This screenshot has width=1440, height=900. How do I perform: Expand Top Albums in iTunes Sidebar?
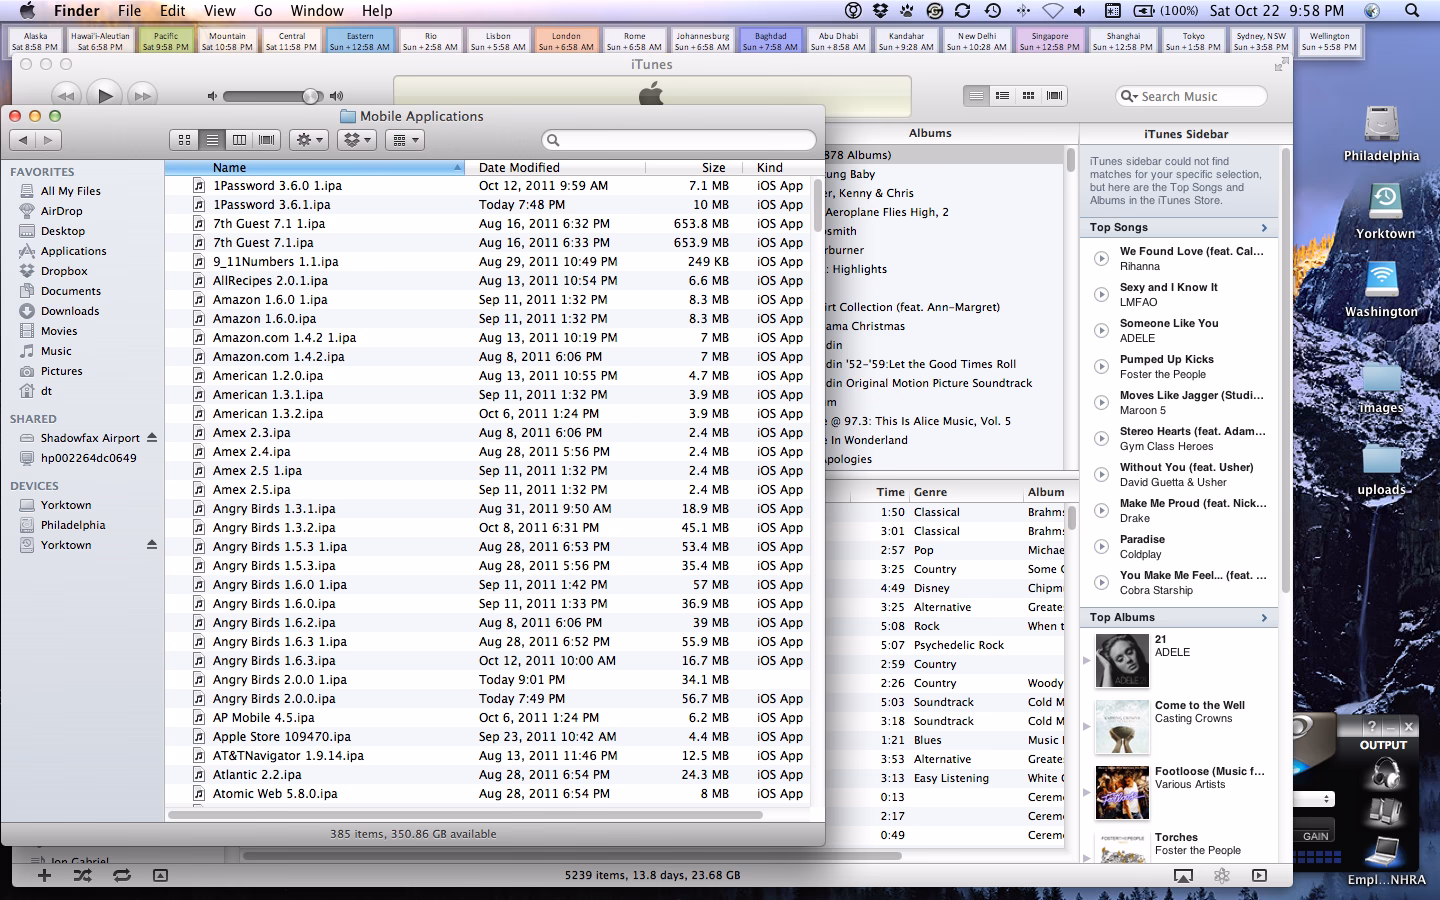[x=1264, y=618]
